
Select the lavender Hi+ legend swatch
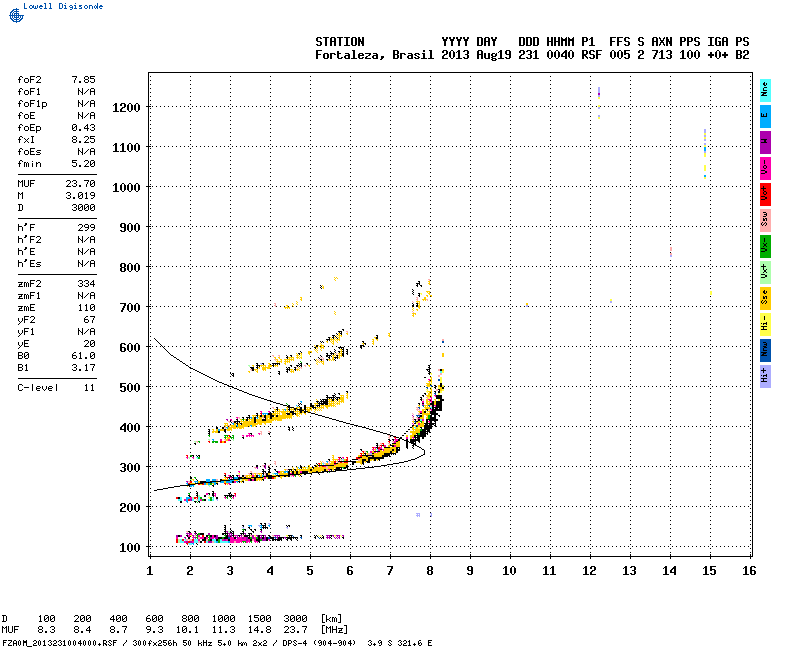pyautogui.click(x=765, y=377)
